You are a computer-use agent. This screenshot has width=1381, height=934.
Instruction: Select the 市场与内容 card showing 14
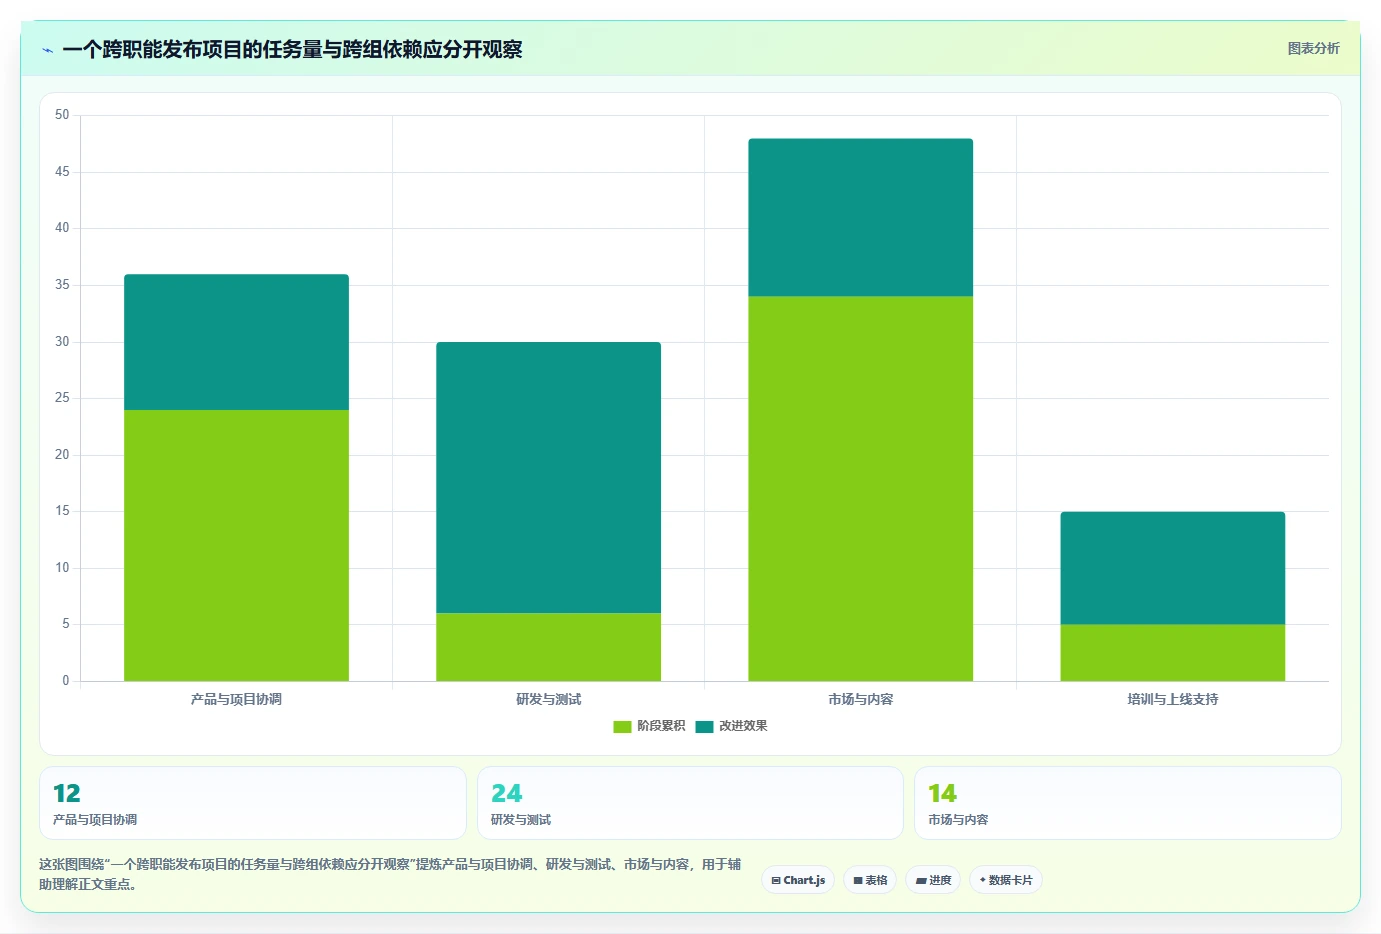coord(1128,803)
